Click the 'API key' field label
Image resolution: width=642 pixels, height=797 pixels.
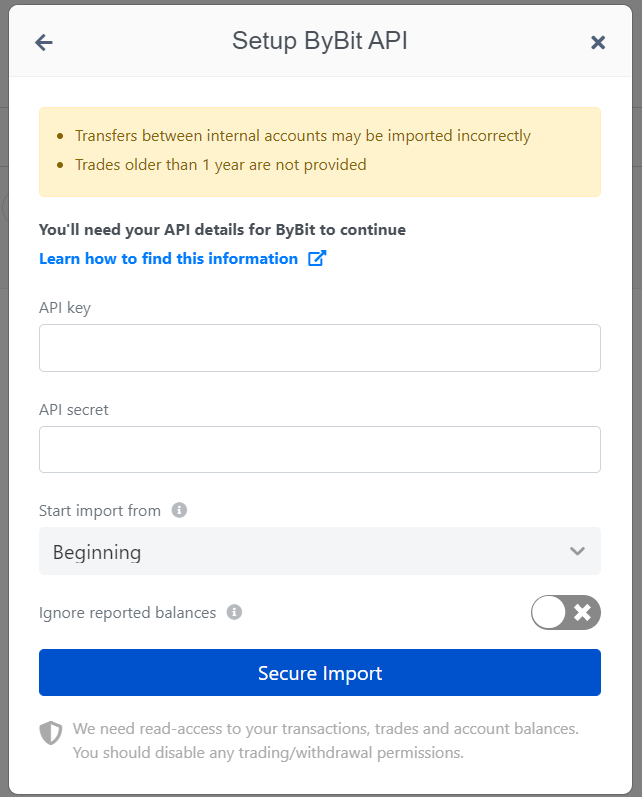click(65, 308)
